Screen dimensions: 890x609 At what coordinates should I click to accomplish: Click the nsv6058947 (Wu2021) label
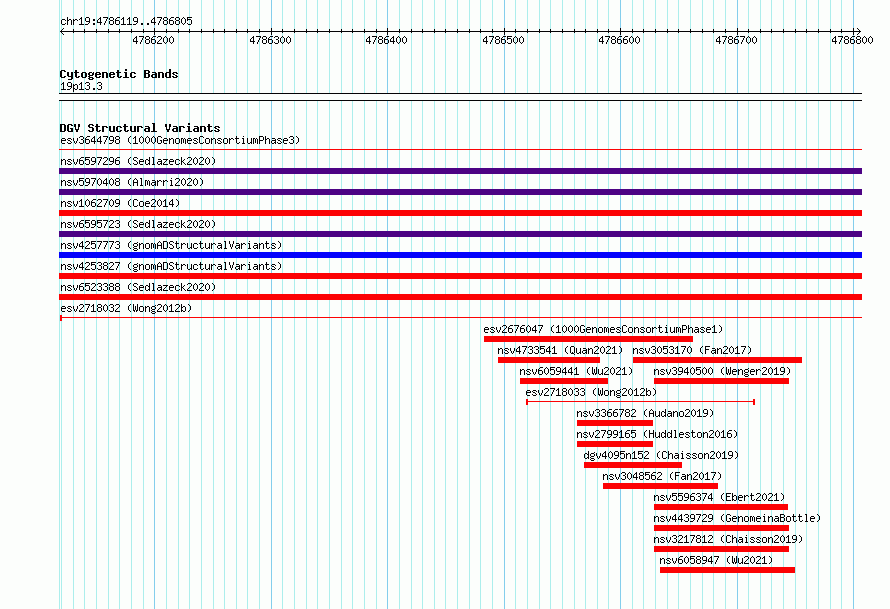(x=716, y=560)
